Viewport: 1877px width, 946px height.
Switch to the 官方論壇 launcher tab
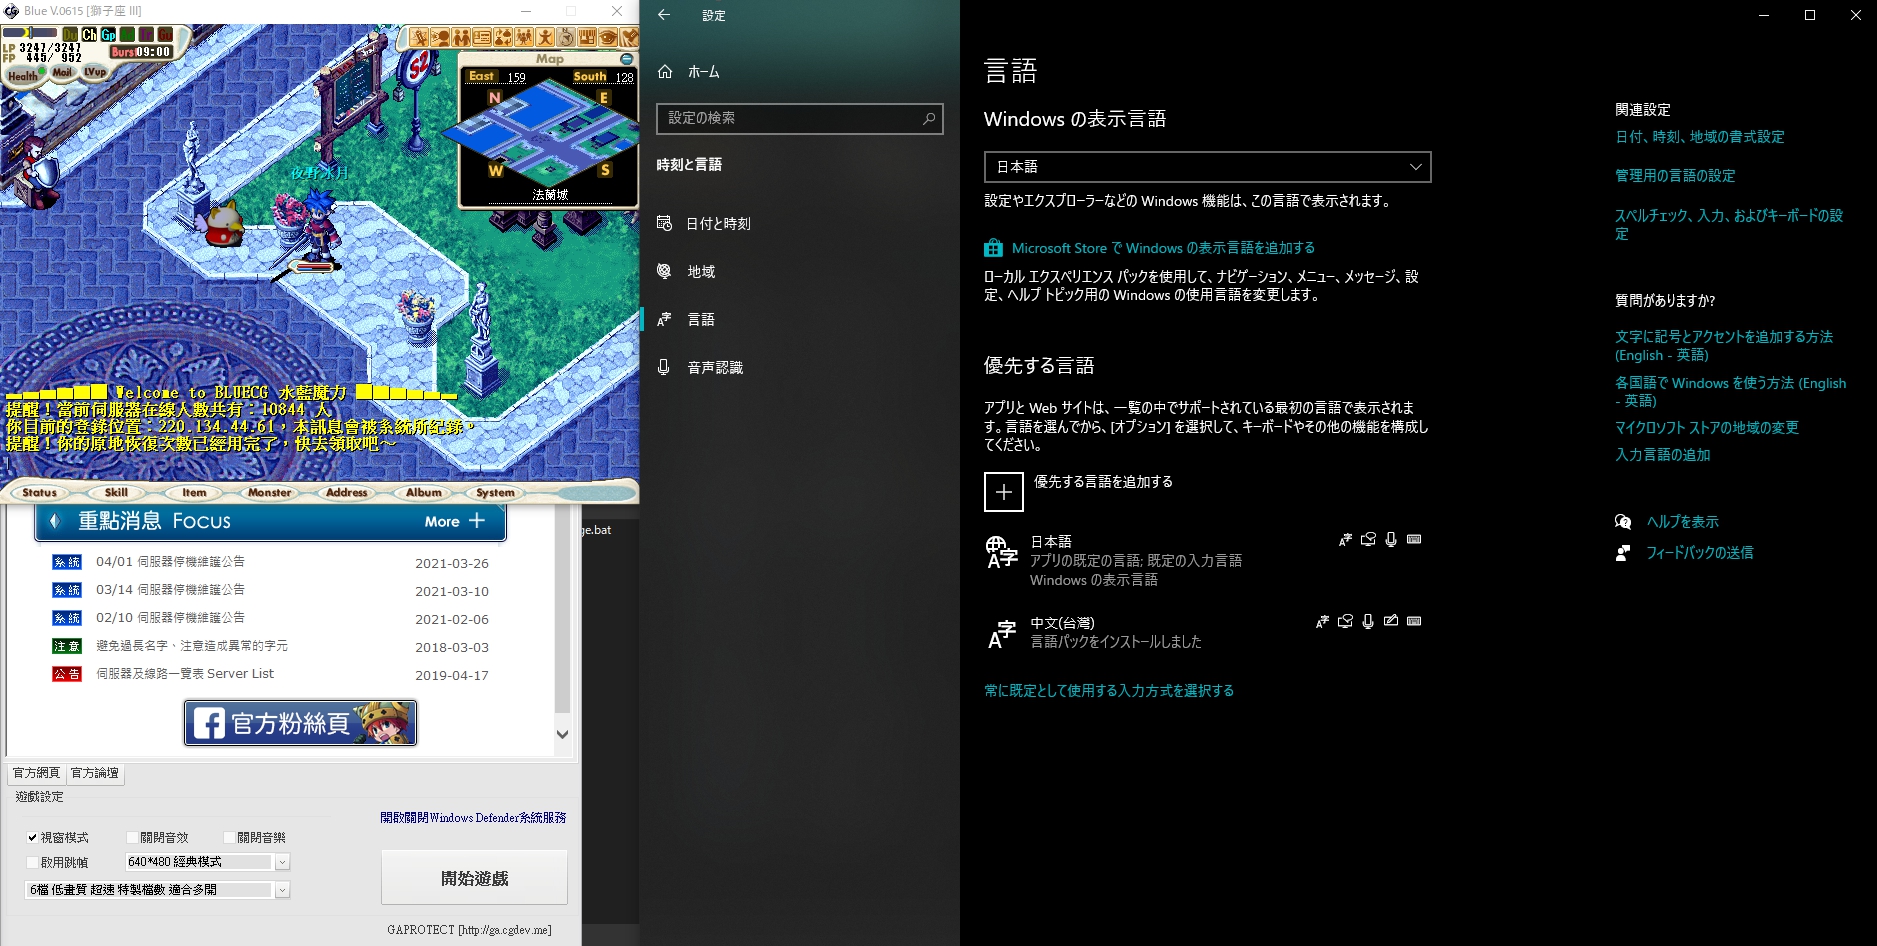95,773
